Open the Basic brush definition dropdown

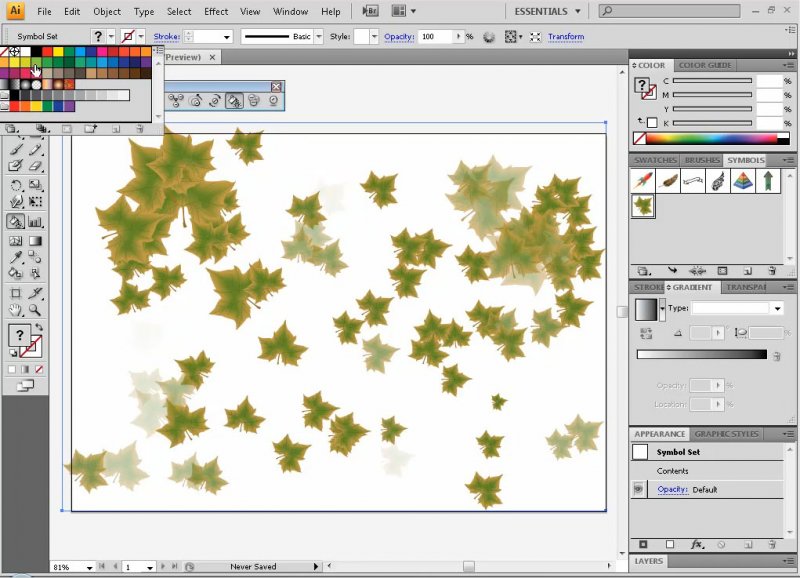pyautogui.click(x=319, y=36)
